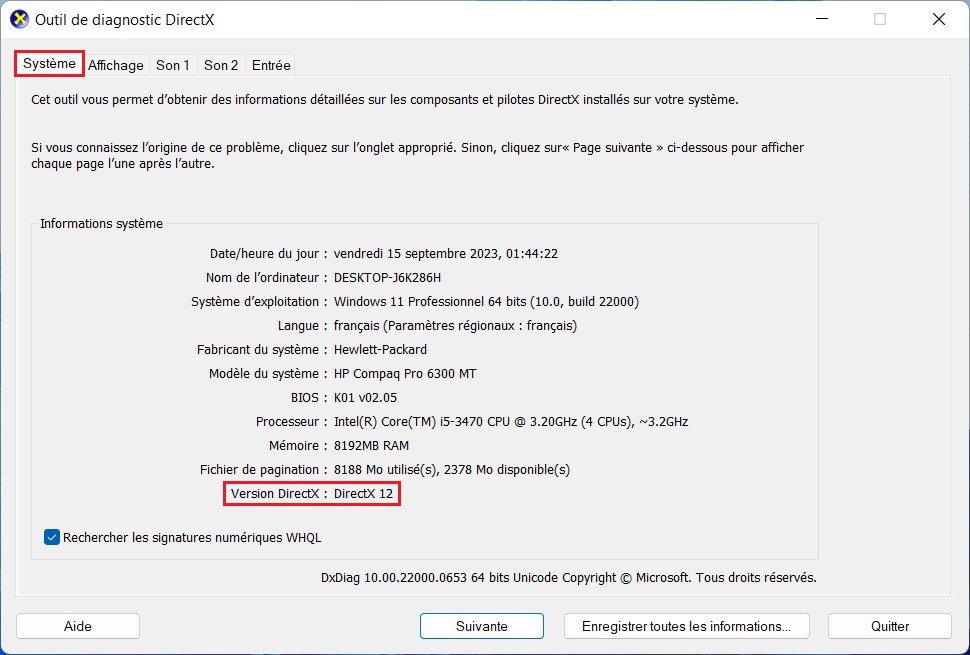Click the Informations système group label

pyautogui.click(x=101, y=224)
